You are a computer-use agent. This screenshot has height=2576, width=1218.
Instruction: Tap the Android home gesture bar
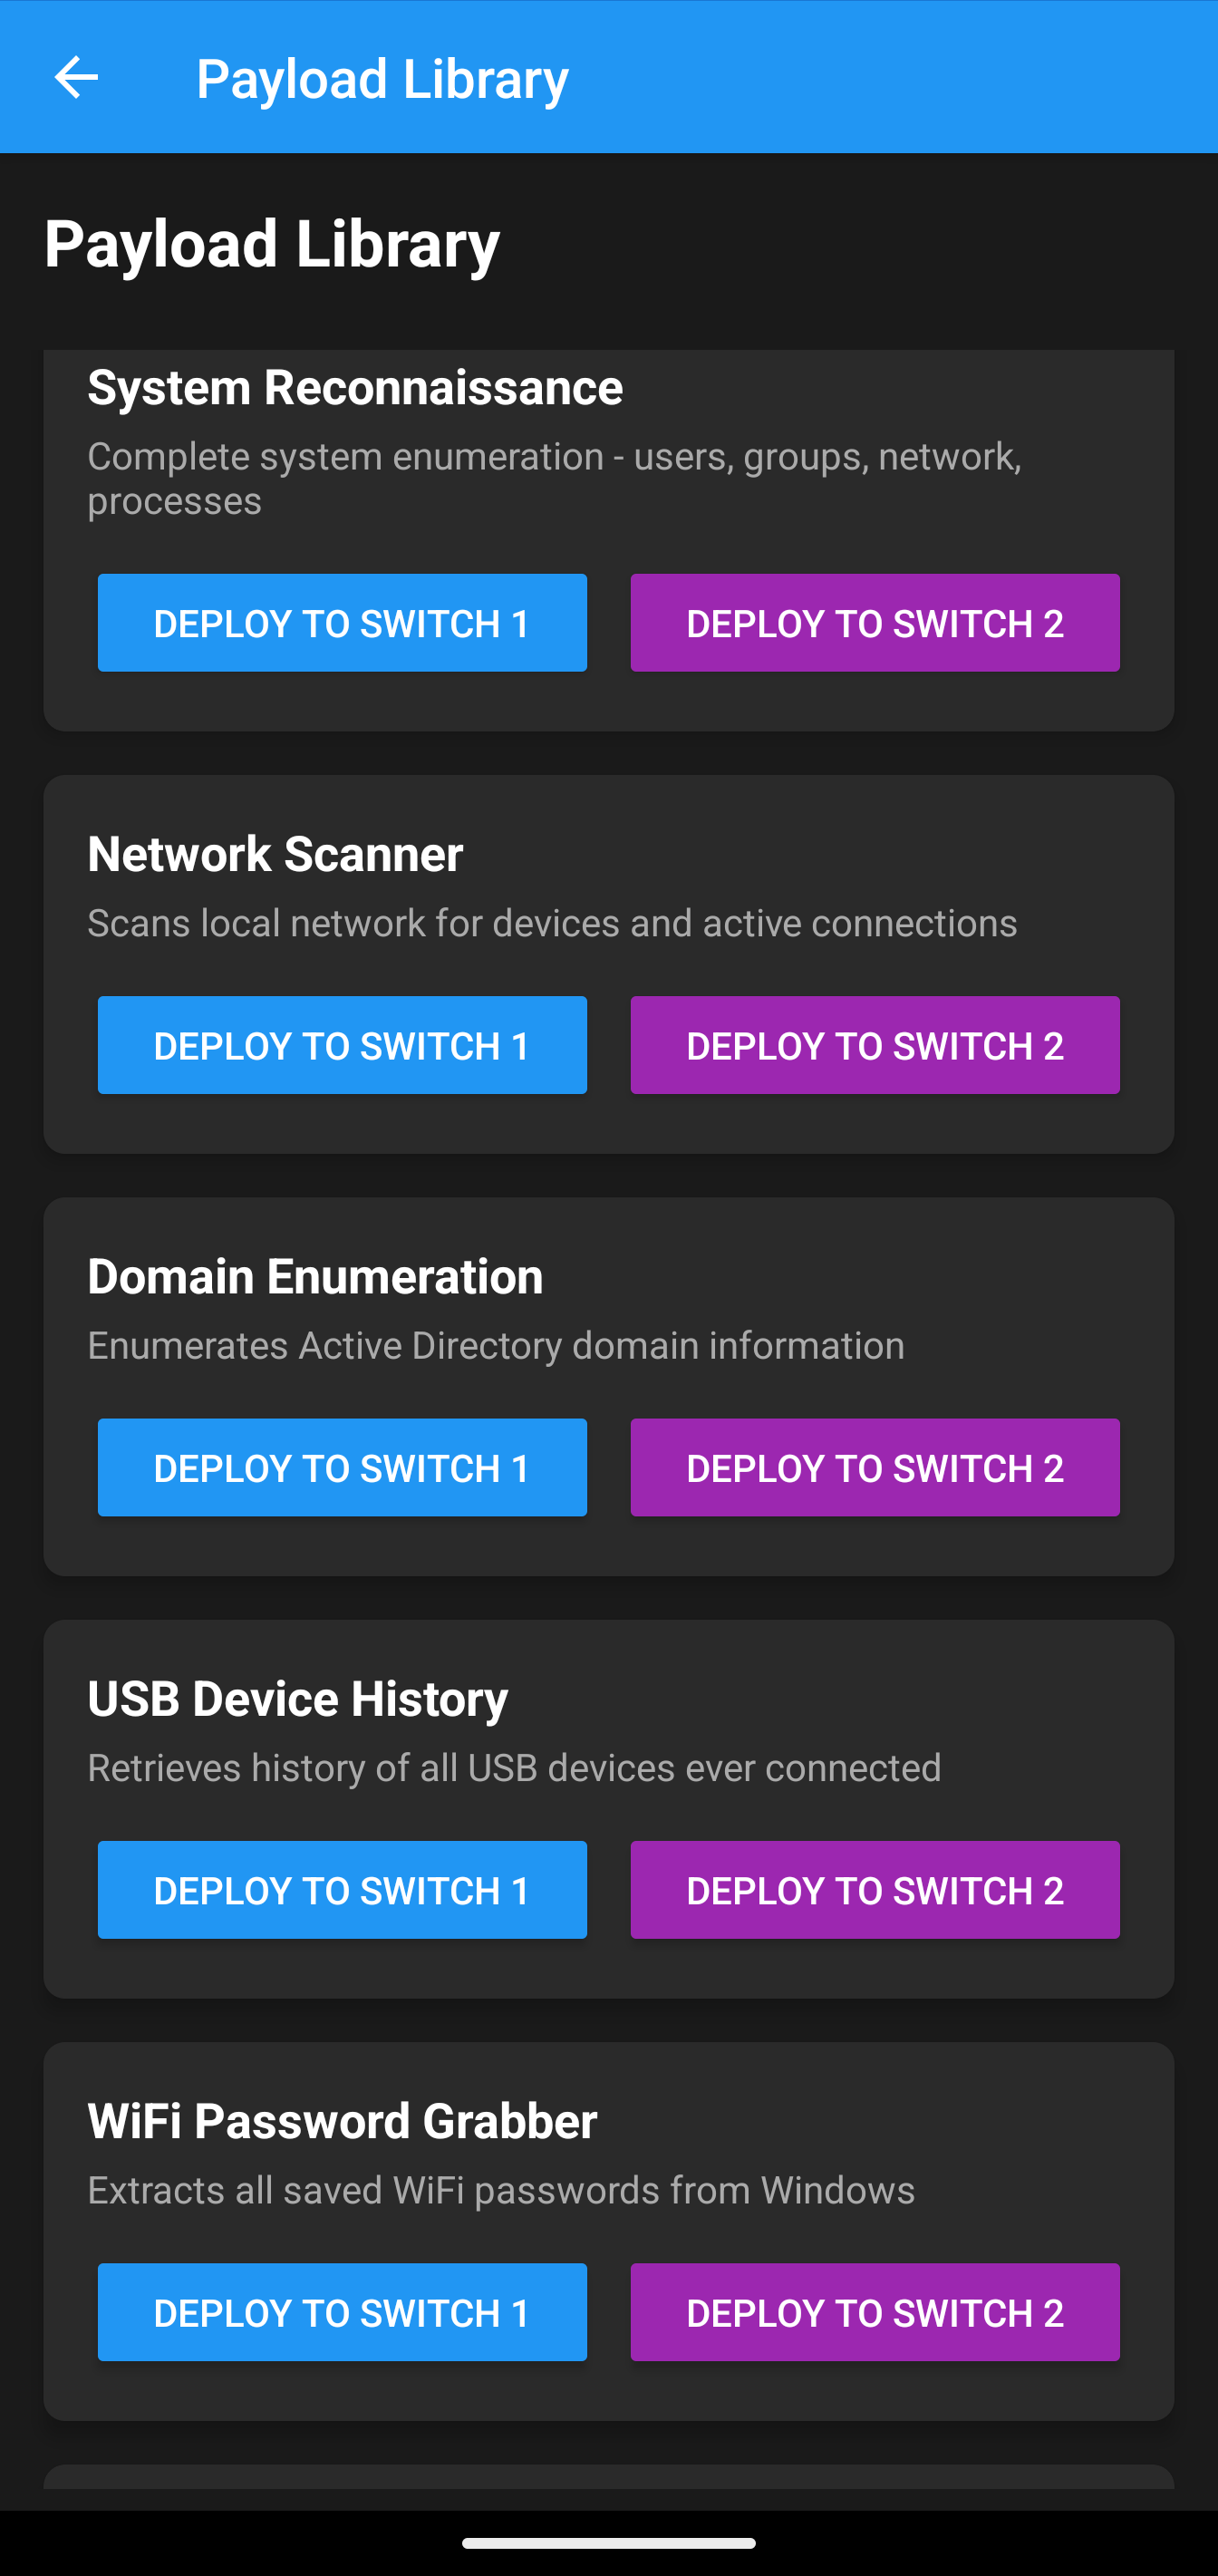coord(608,2542)
